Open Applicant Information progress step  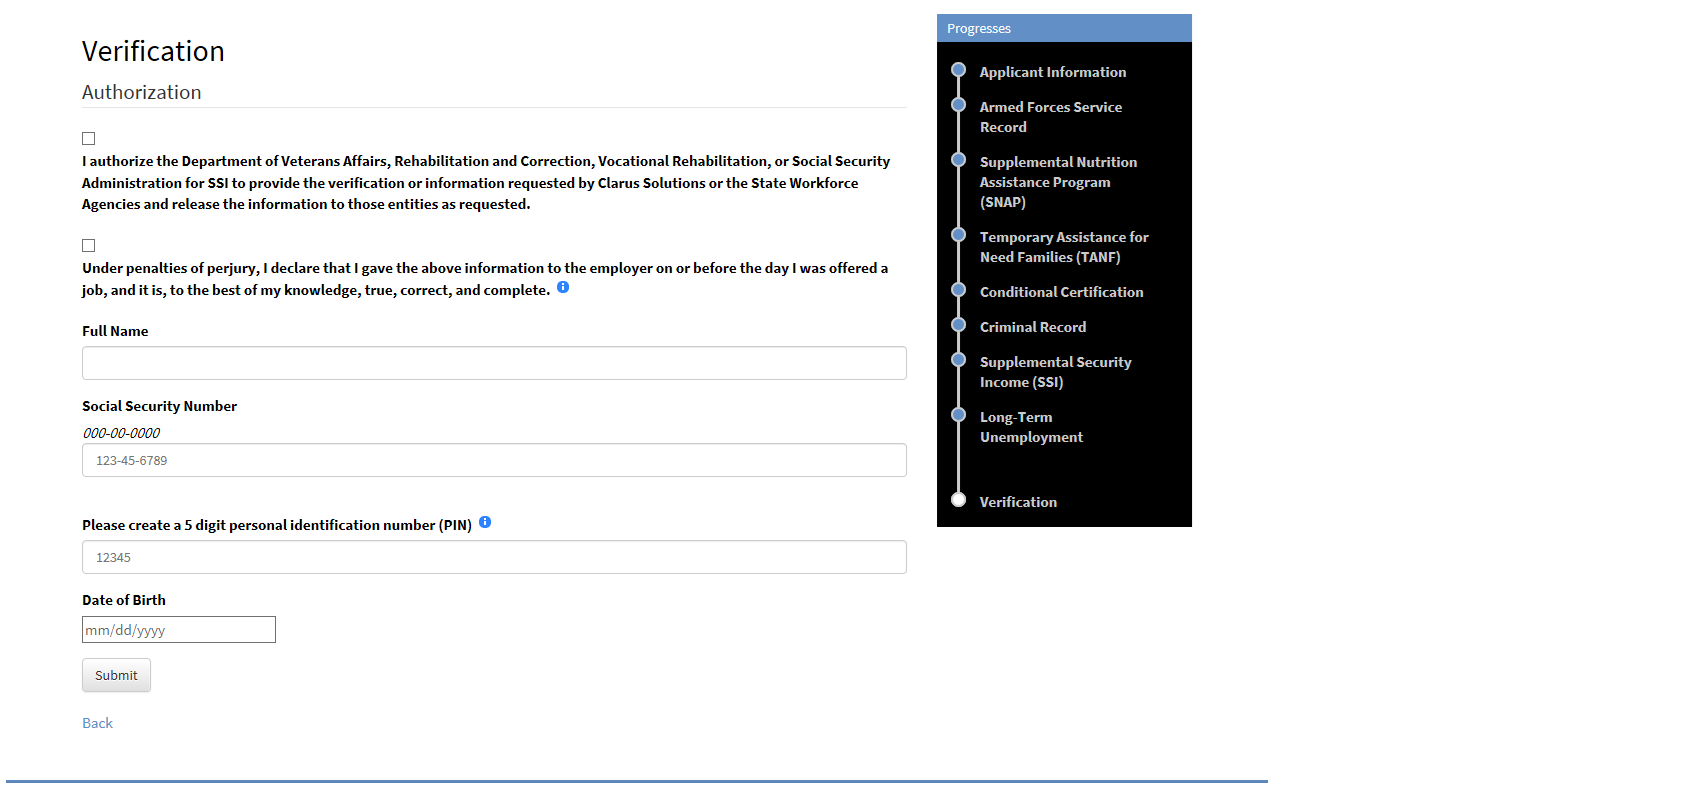[x=1053, y=72]
